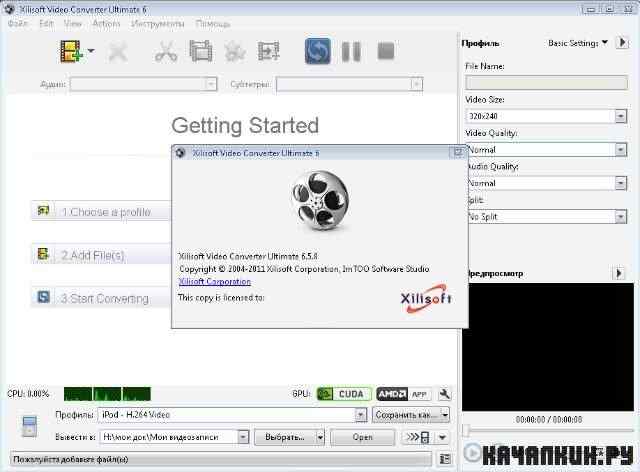Screen dimensions: 640x472
Task: Expand the Профиль iPod - H.264 Video dropdown
Action: (360, 415)
